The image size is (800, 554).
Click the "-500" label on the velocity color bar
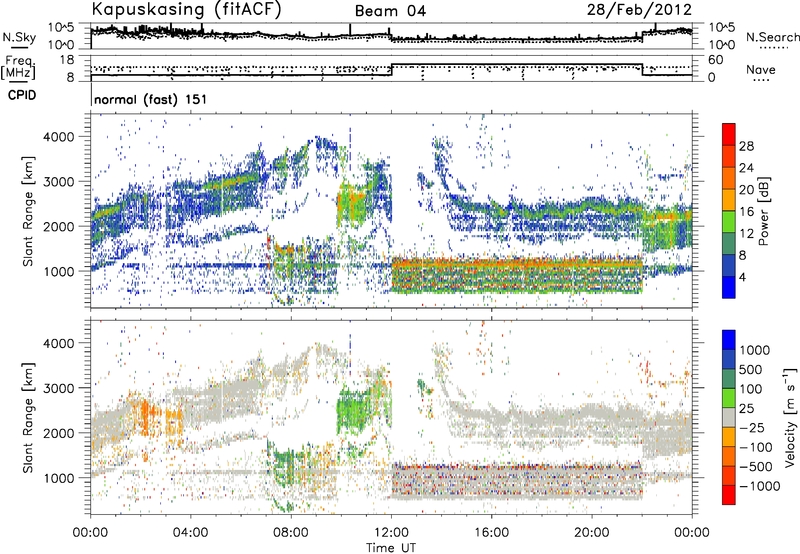(756, 467)
